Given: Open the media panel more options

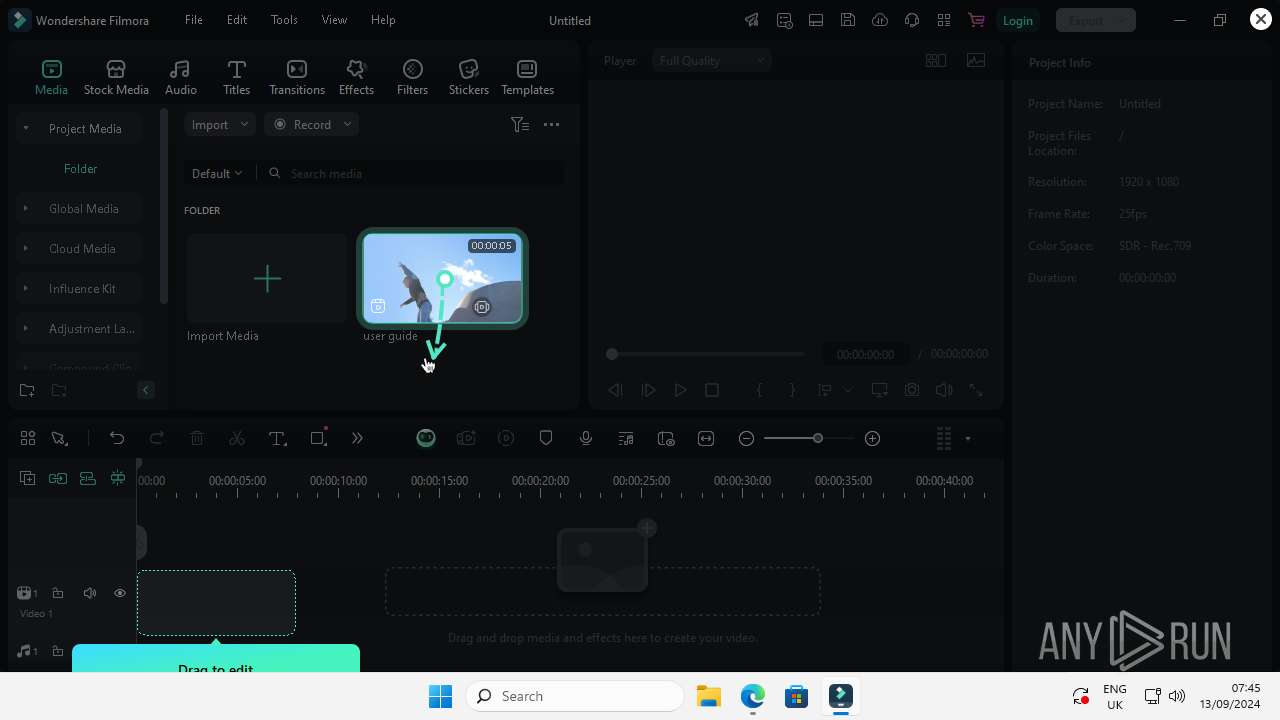Looking at the screenshot, I should (551, 124).
